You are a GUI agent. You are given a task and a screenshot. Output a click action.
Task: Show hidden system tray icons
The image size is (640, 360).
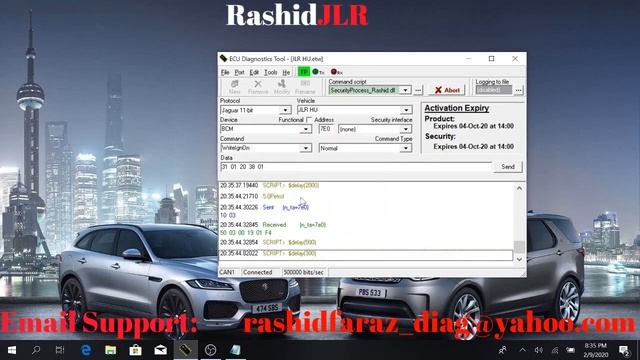pyautogui.click(x=522, y=350)
